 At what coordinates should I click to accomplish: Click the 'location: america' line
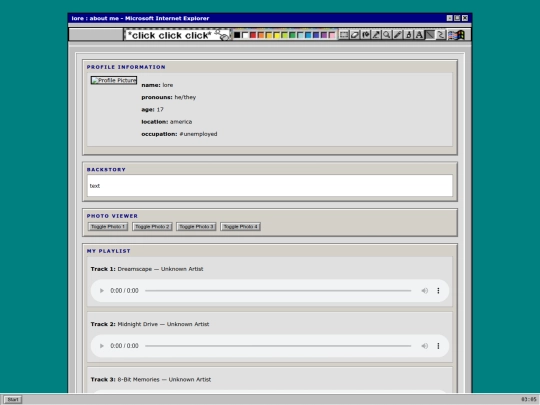tap(167, 122)
